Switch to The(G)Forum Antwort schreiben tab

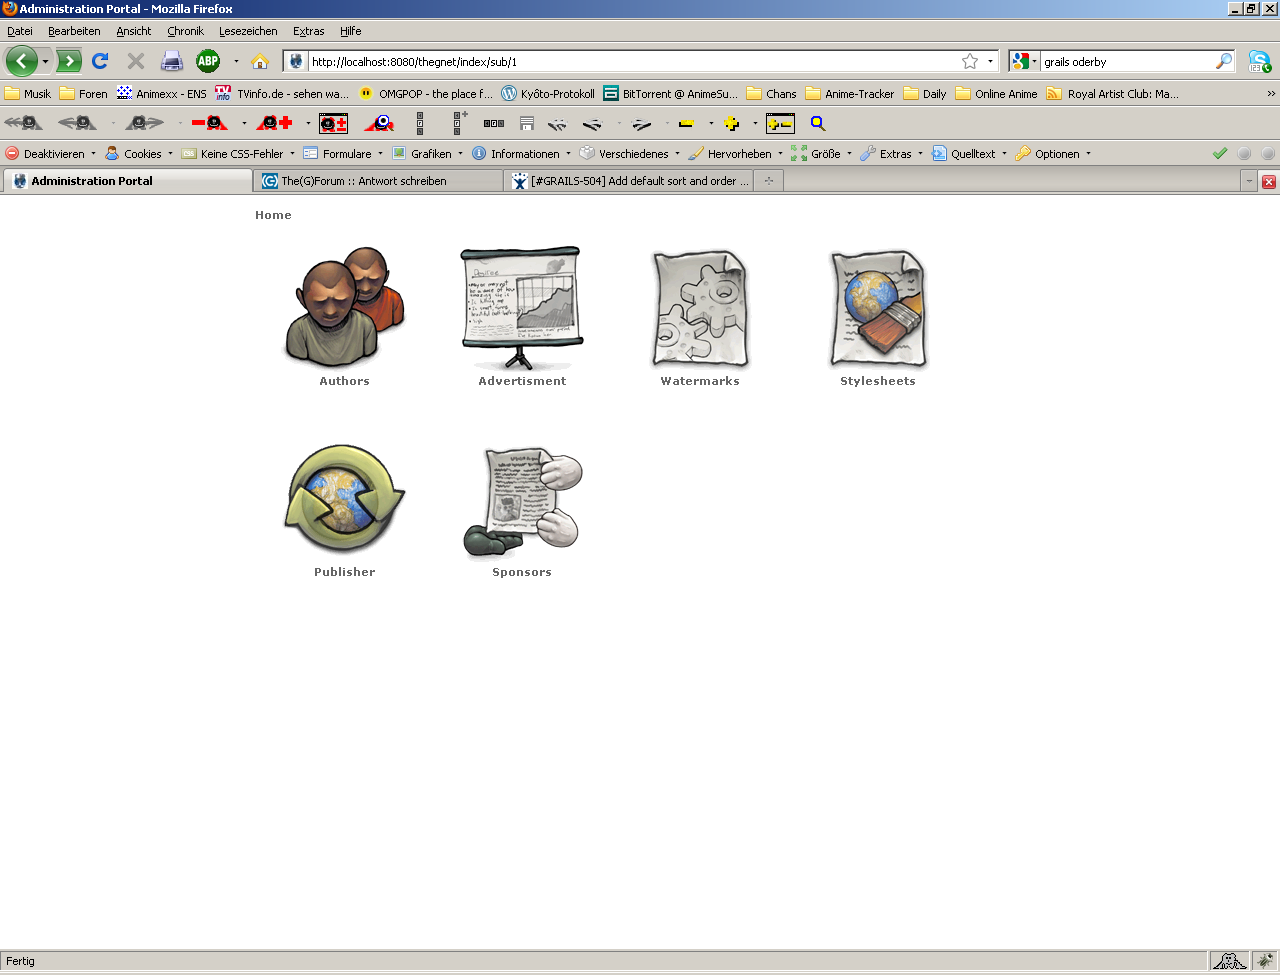click(378, 181)
